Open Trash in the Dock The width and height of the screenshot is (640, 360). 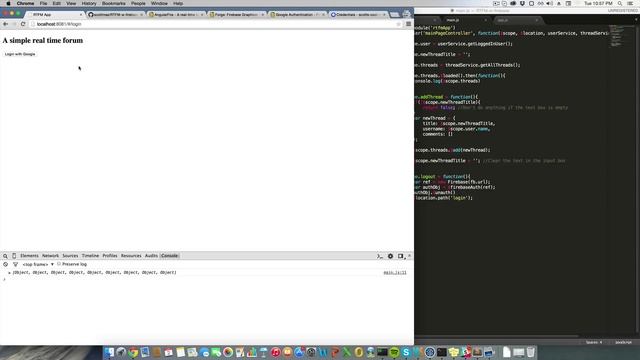point(530,352)
